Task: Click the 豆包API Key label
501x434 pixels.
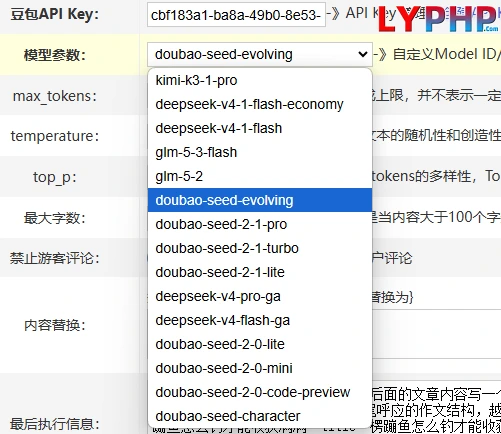Action: pyautogui.click(x=55, y=14)
